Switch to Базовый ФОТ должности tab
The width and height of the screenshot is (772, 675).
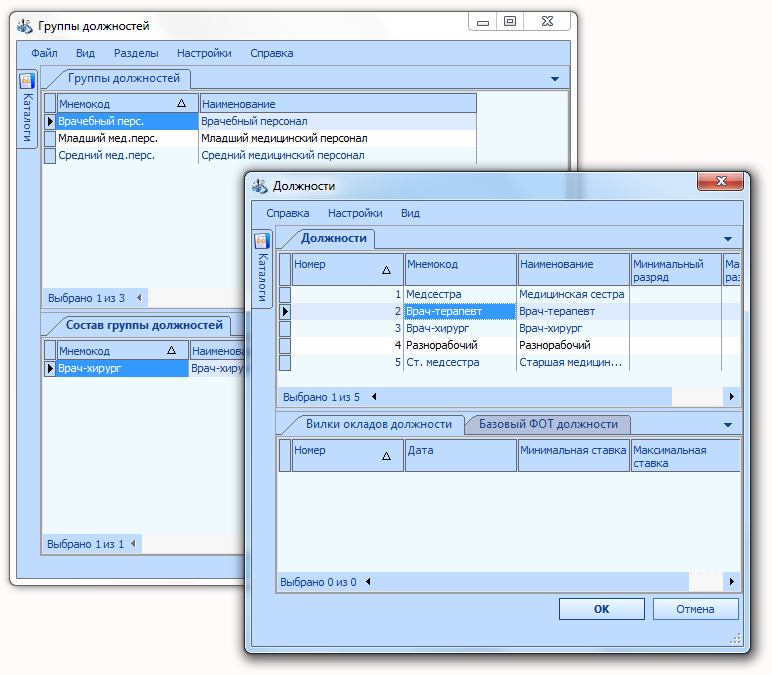coord(548,424)
